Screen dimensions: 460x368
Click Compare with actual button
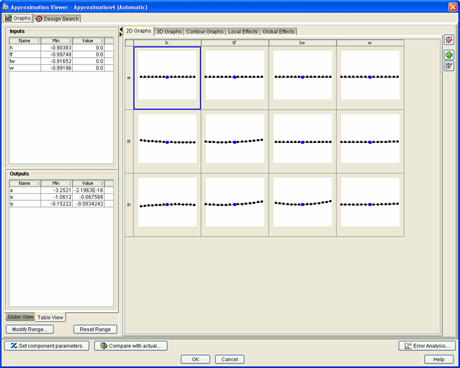(131, 346)
